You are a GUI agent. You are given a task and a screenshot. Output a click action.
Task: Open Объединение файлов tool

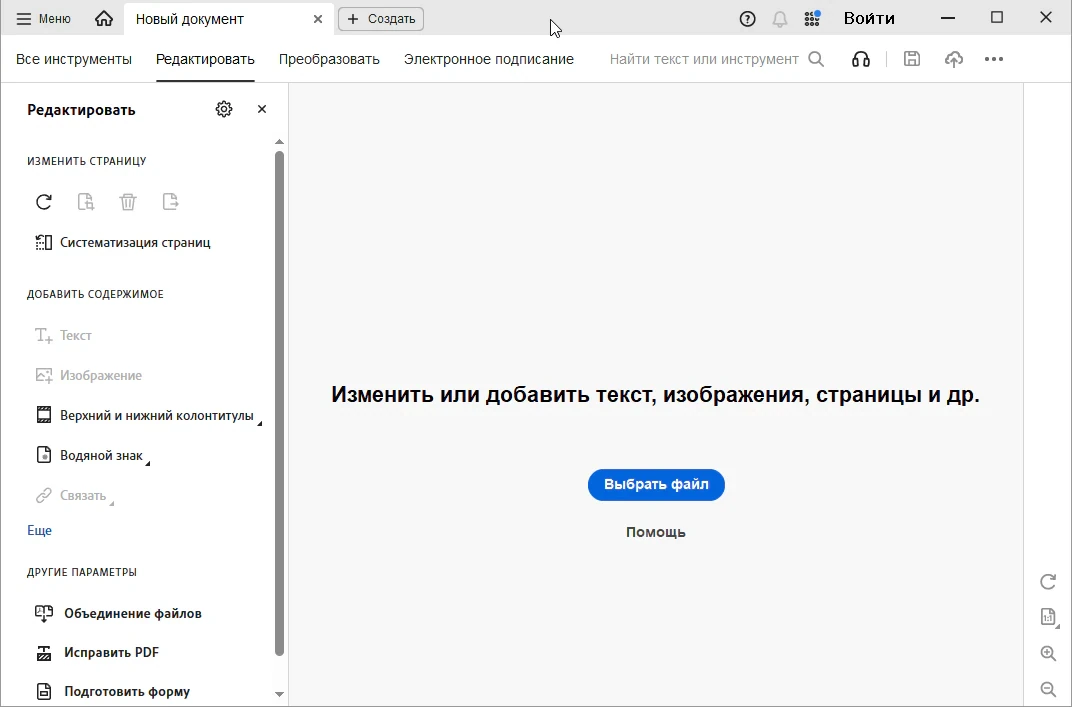tap(118, 613)
